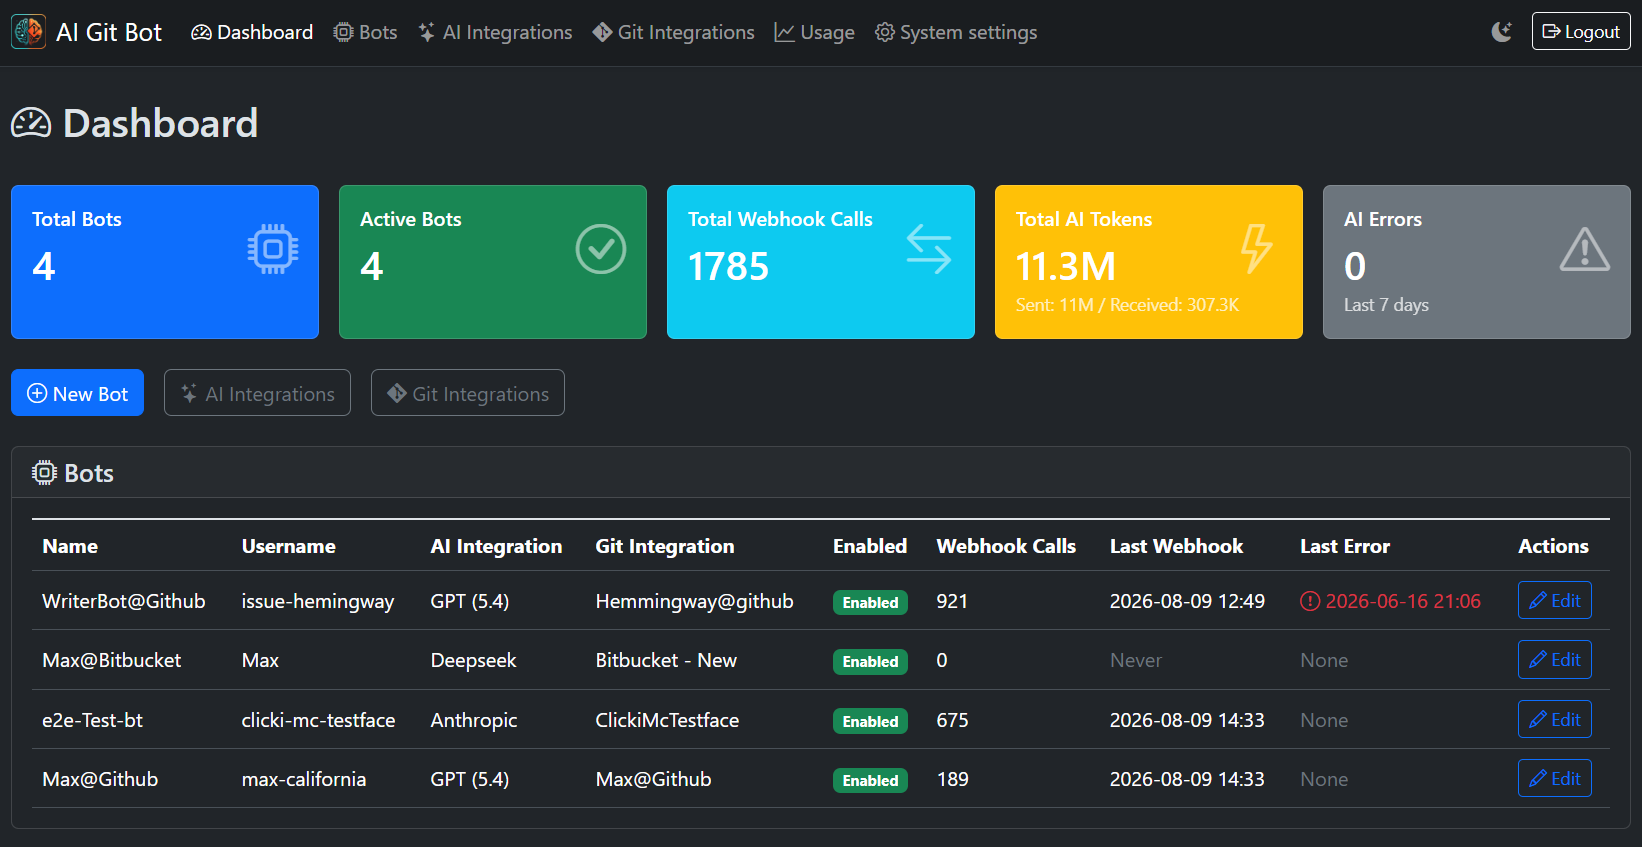Click the Total Webhook Calls 1785 value
Screen dimensions: 1642x847
tap(728, 266)
